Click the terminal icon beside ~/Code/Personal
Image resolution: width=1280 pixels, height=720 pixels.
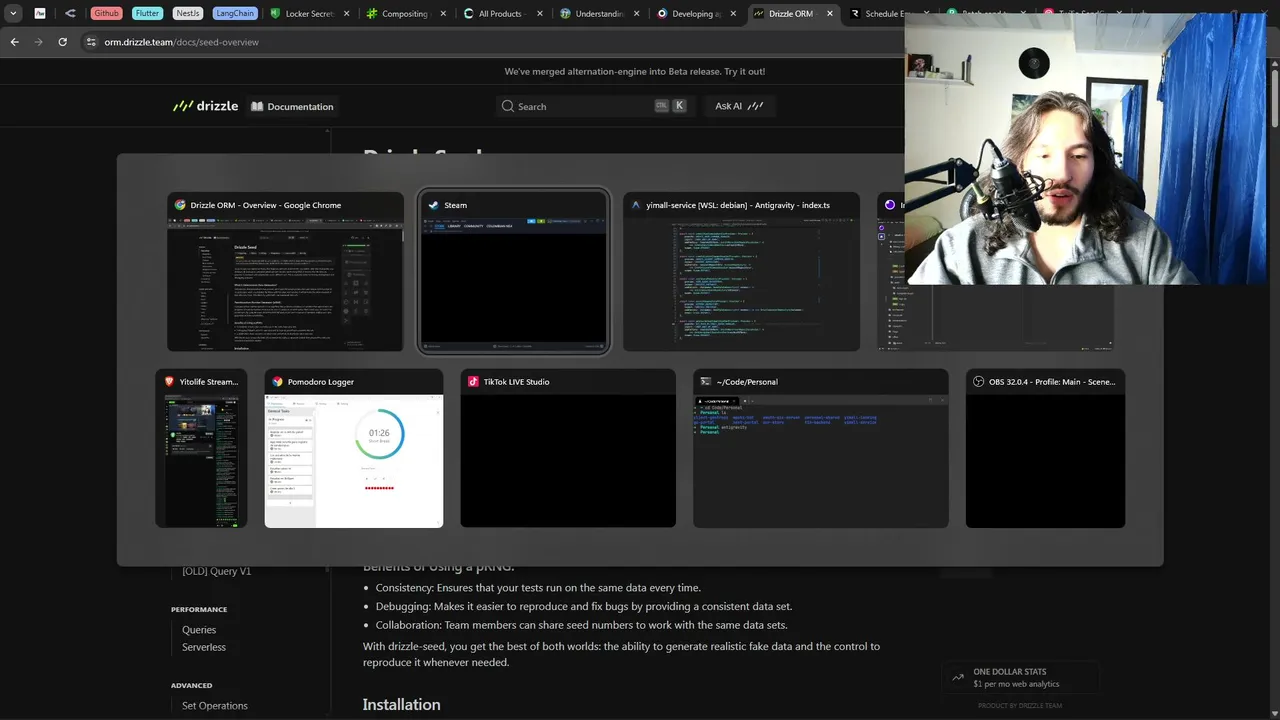706,382
